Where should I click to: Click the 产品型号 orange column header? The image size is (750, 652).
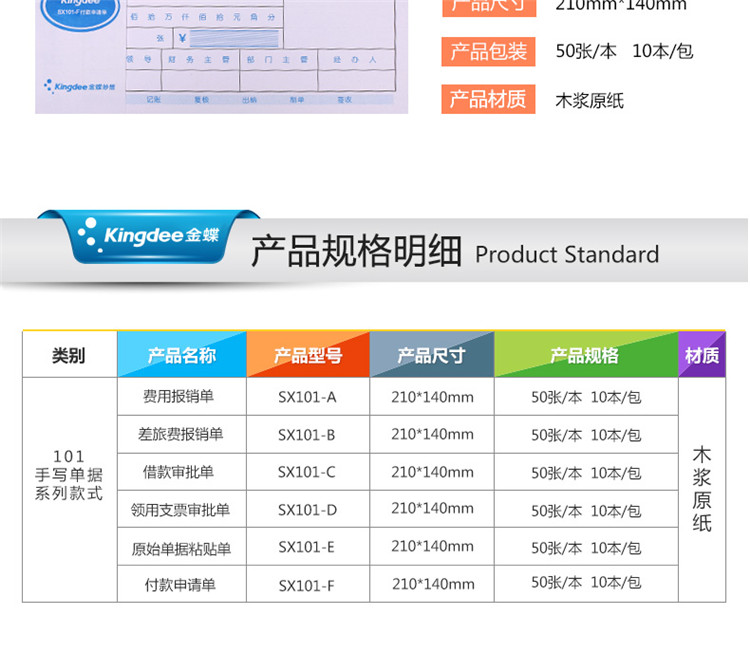pyautogui.click(x=308, y=355)
